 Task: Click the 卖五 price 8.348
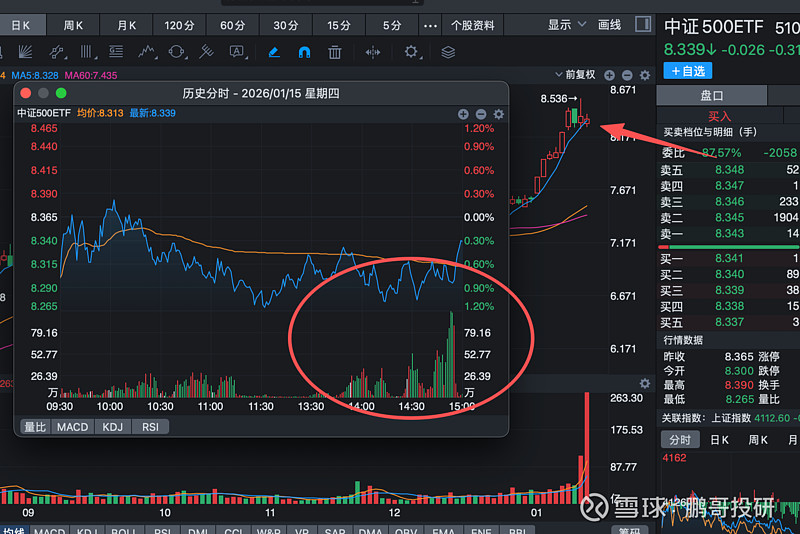(x=730, y=170)
